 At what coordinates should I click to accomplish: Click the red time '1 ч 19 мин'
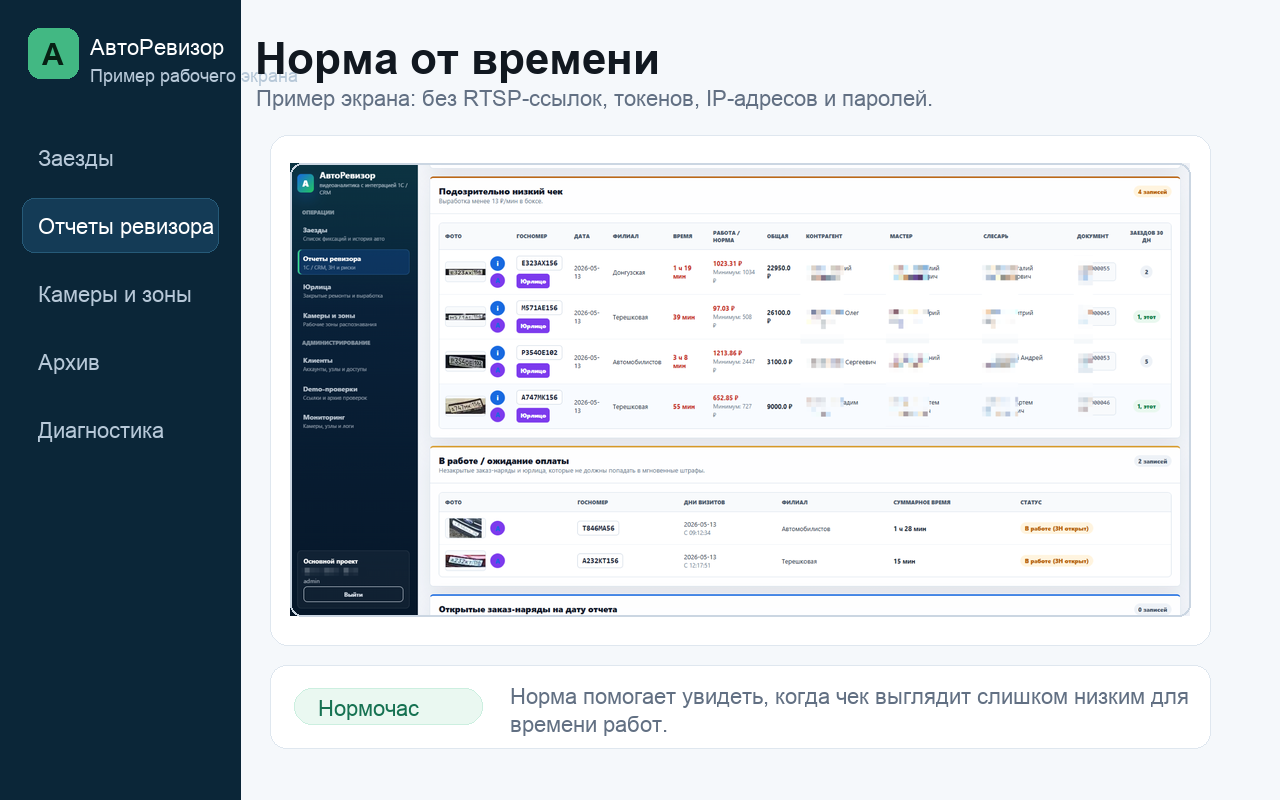point(682,271)
